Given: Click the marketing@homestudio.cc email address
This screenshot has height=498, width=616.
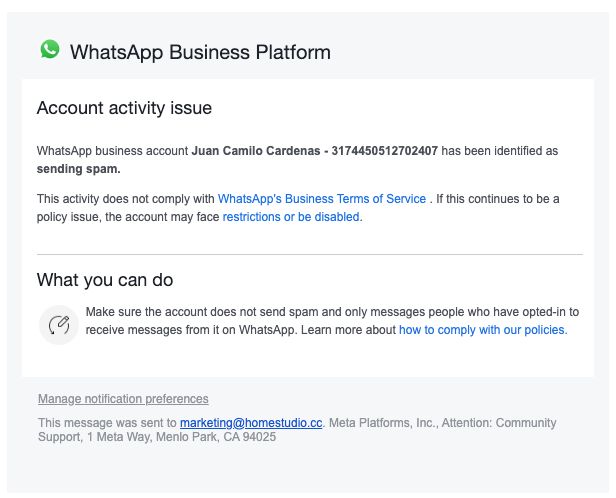Looking at the screenshot, I should point(251,423).
